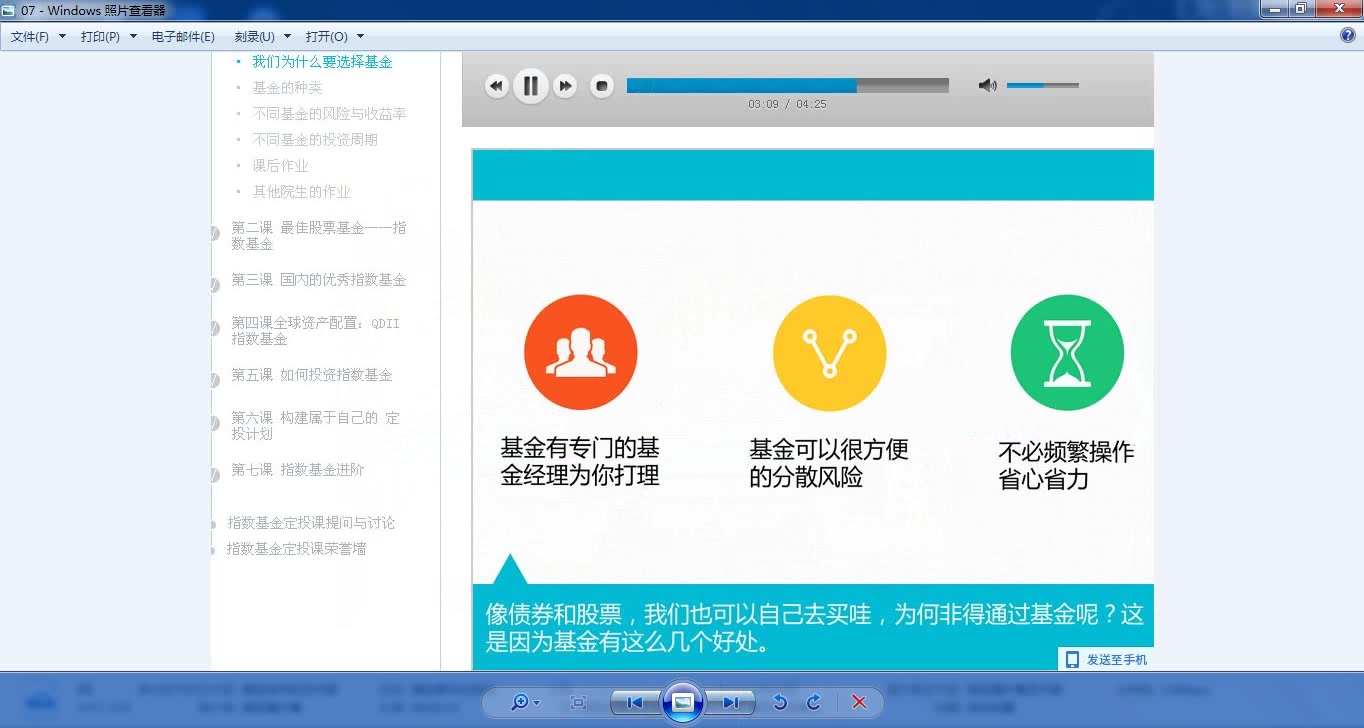Open the 文件(F) menu
Screen dimensions: 1364x728
[30, 36]
